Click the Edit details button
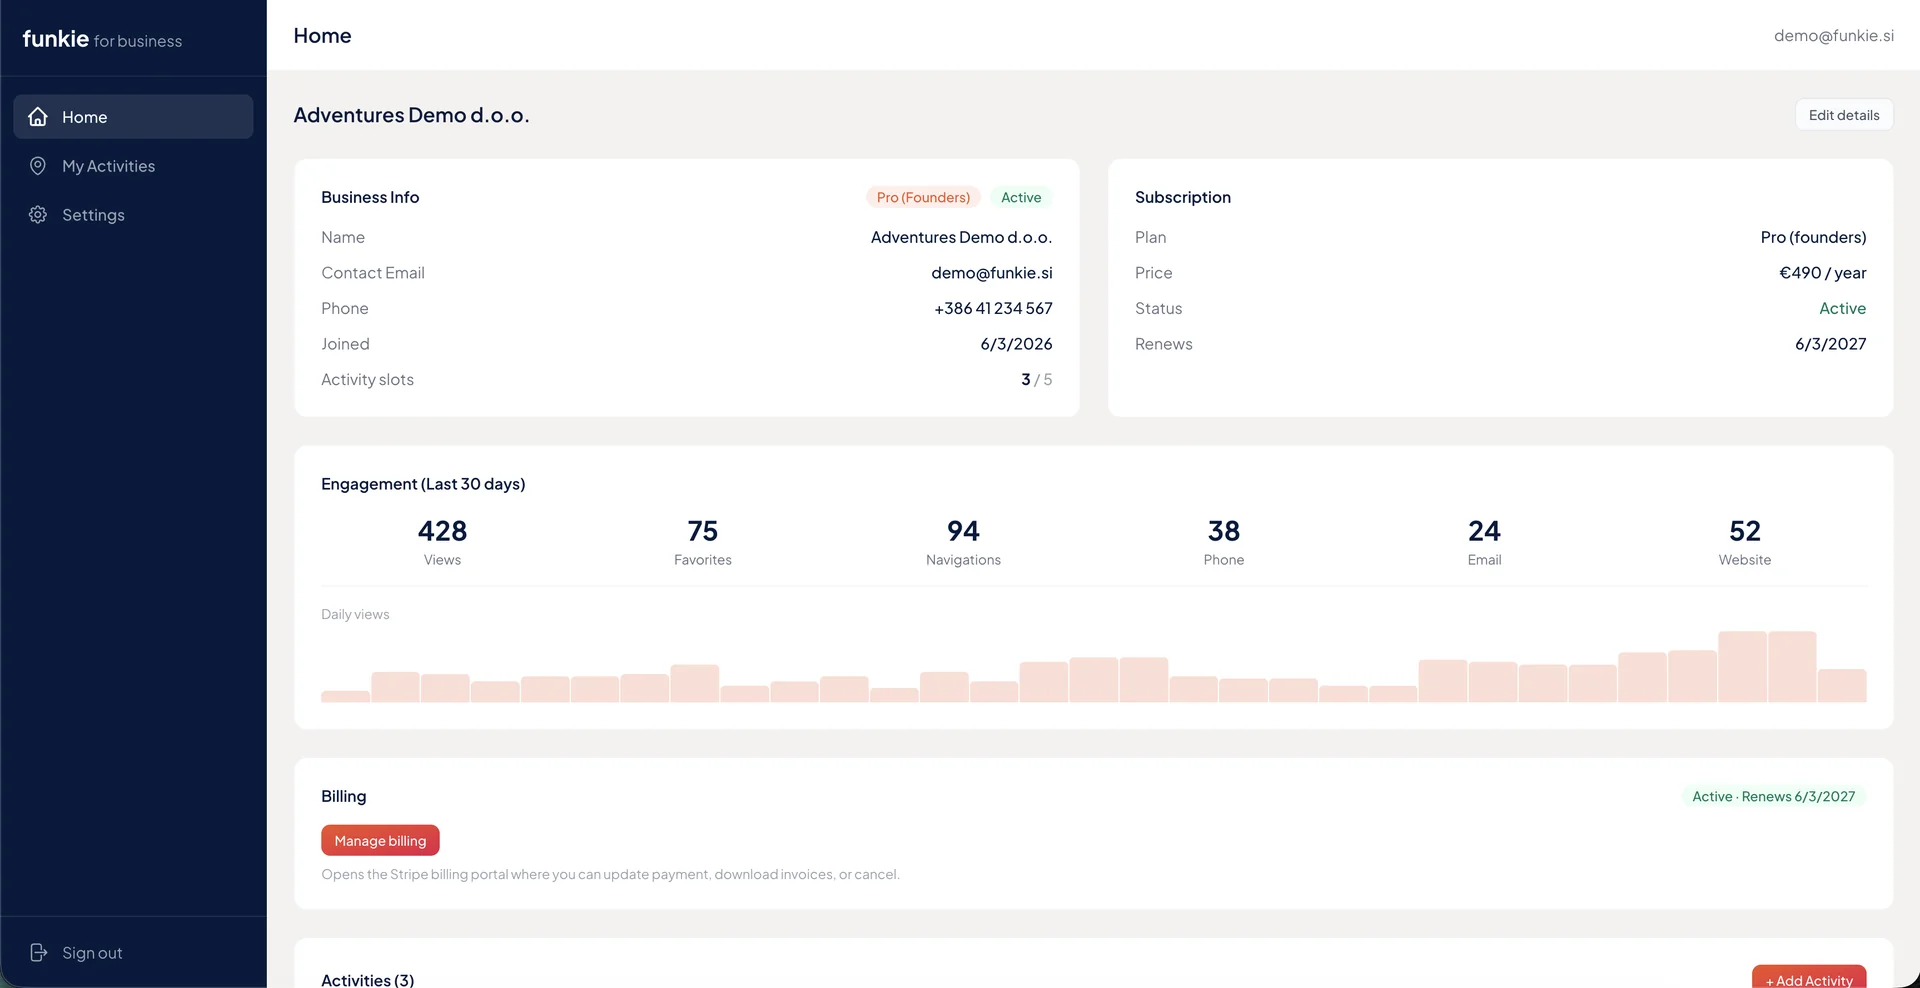 click(x=1844, y=115)
